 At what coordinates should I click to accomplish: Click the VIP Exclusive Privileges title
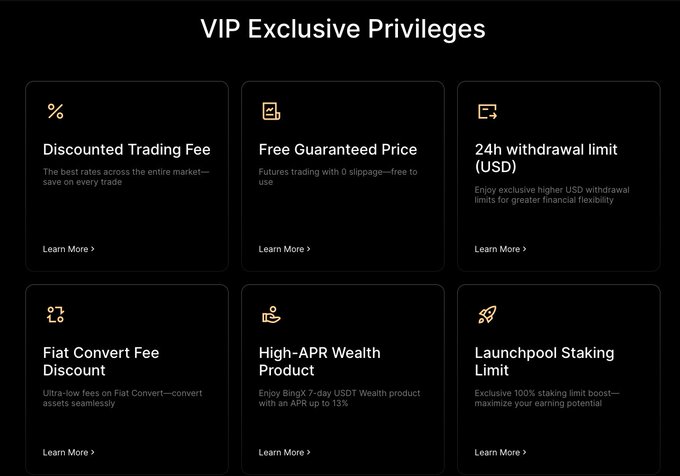[343, 28]
